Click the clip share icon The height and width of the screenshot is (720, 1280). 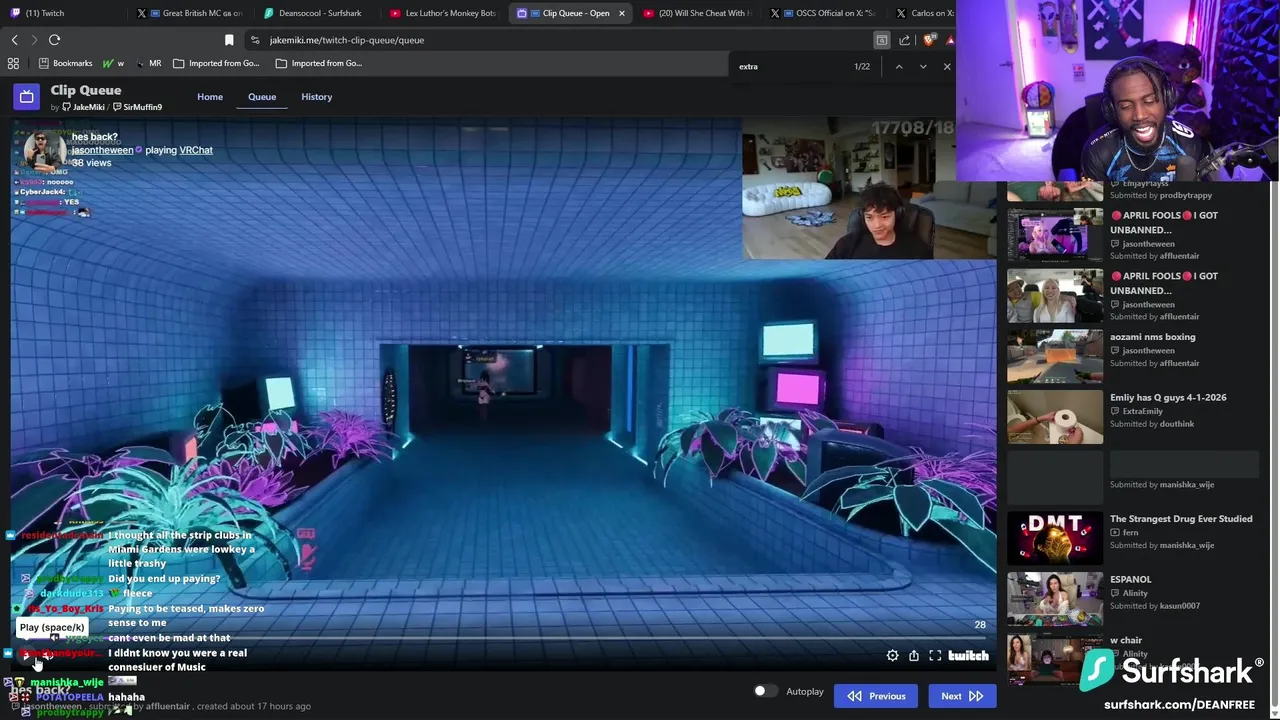point(914,656)
